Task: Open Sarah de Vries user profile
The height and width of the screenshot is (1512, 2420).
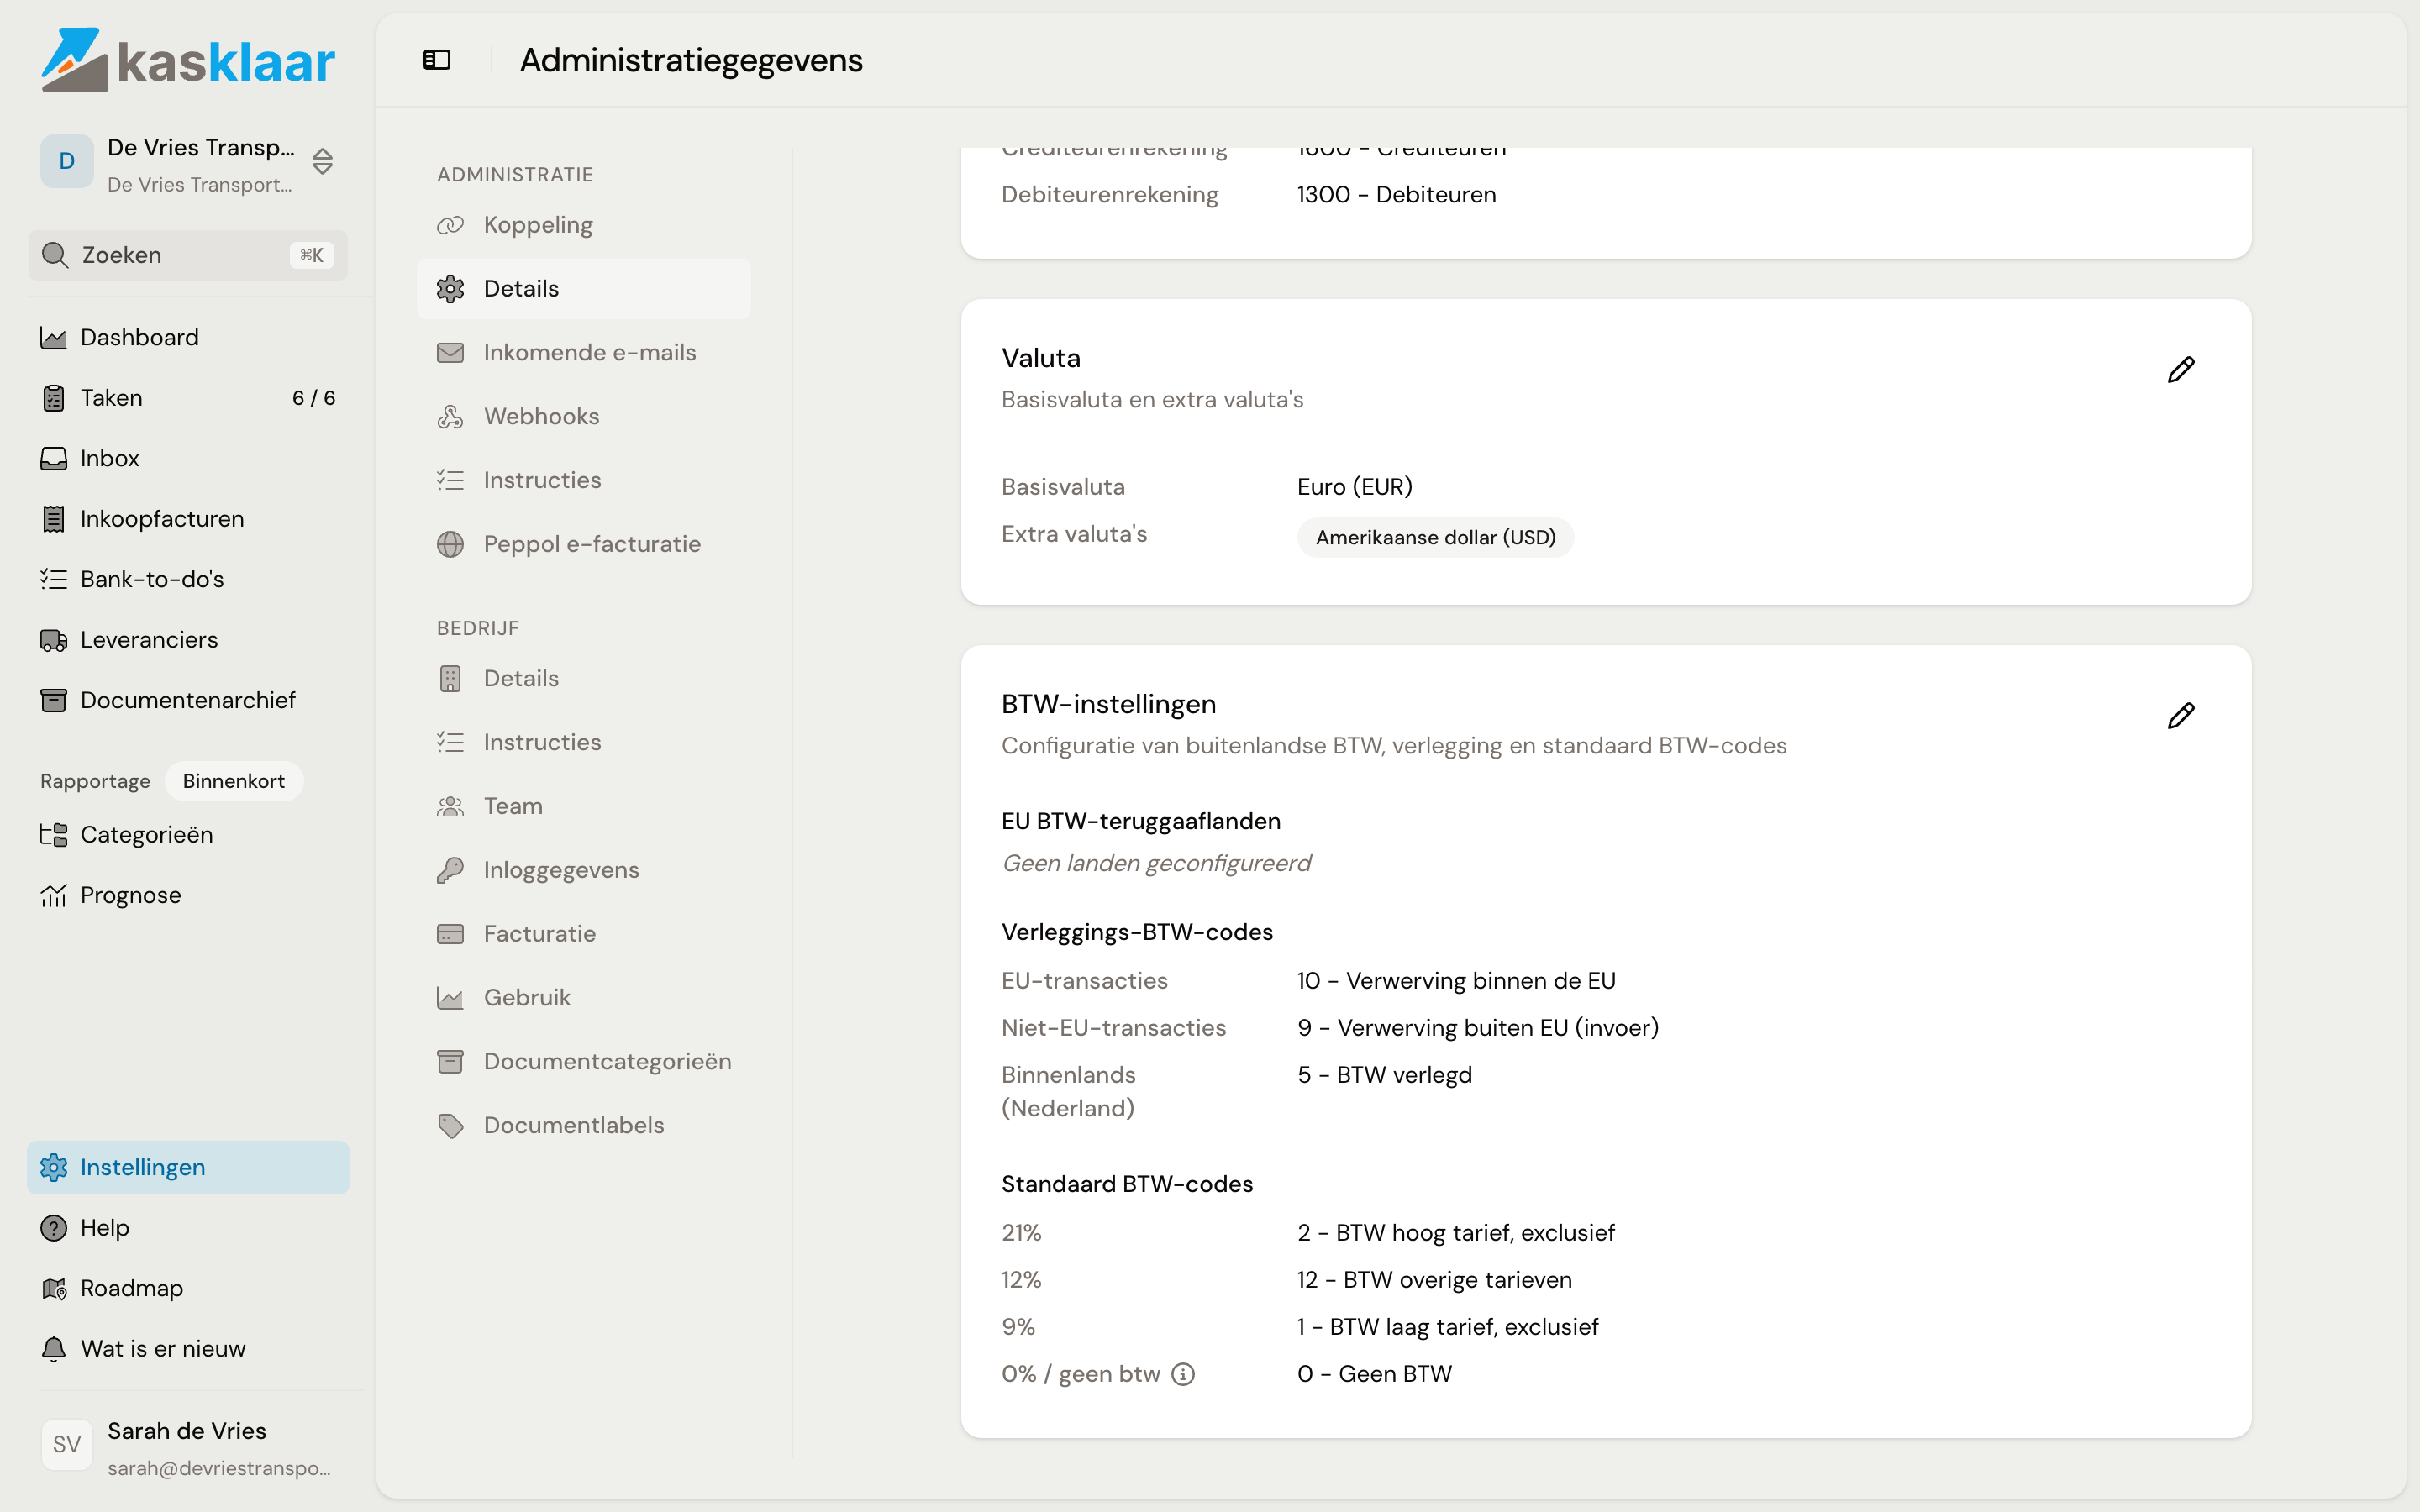Action: pos(188,1447)
